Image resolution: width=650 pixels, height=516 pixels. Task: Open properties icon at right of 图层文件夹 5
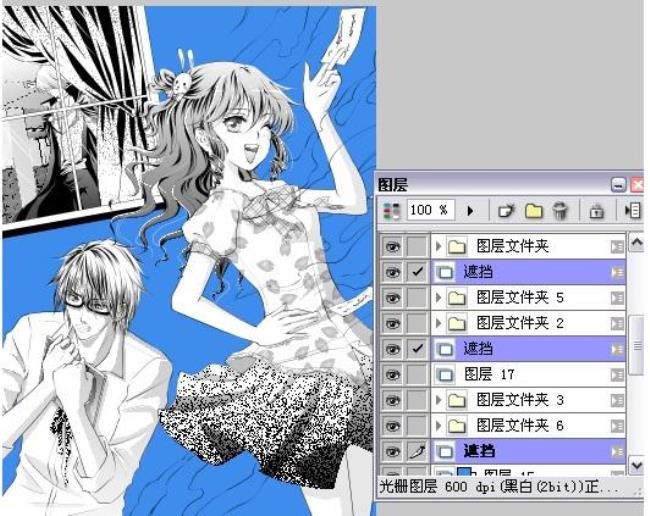617,298
